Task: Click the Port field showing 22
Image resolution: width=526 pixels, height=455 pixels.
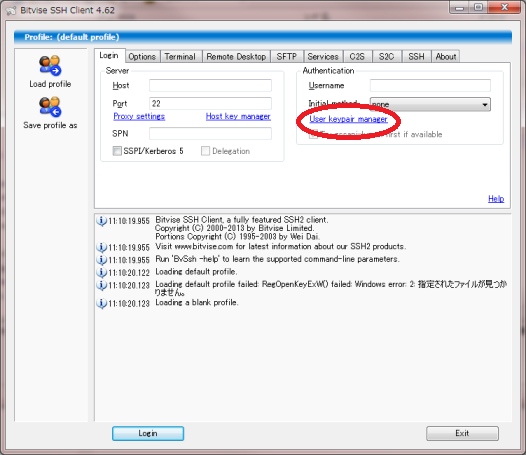Action: (x=210, y=103)
